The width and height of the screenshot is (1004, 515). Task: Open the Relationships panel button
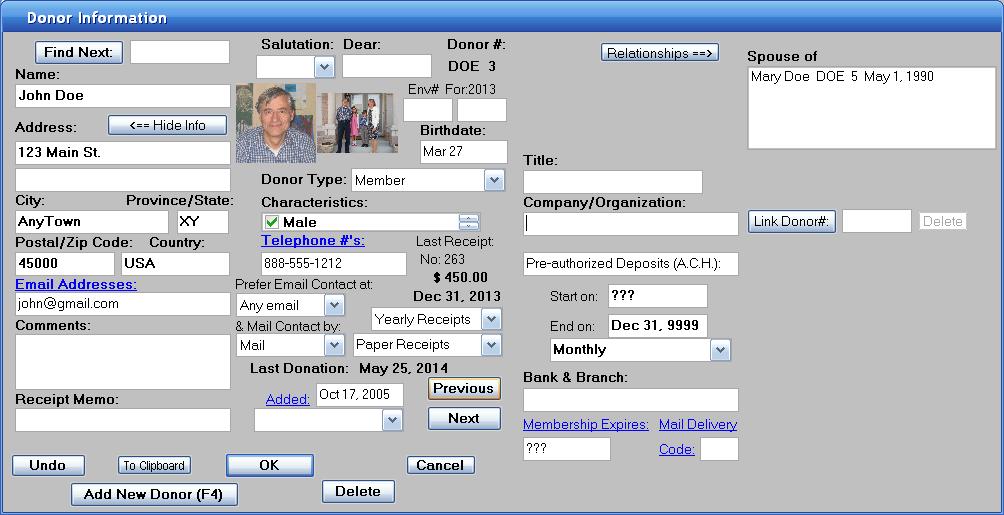tap(660, 53)
